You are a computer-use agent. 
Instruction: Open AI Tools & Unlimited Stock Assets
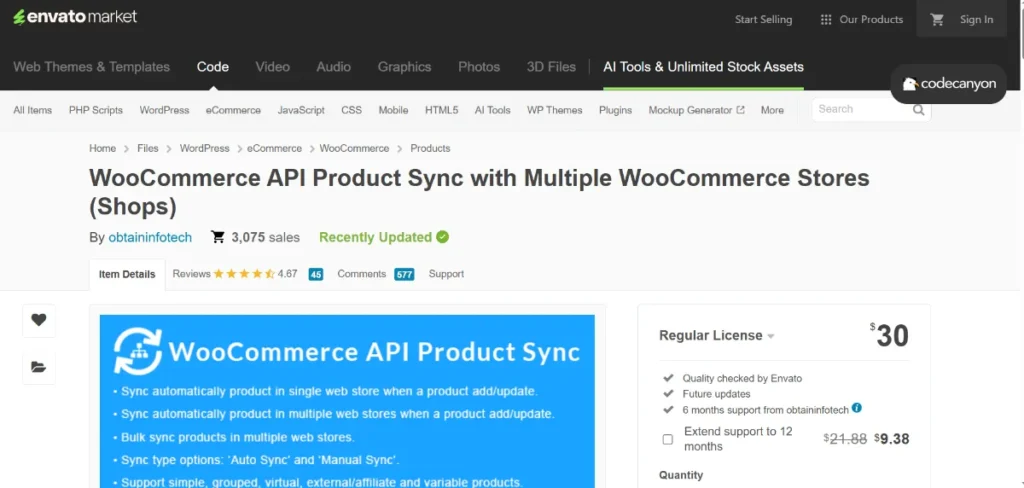(x=703, y=67)
